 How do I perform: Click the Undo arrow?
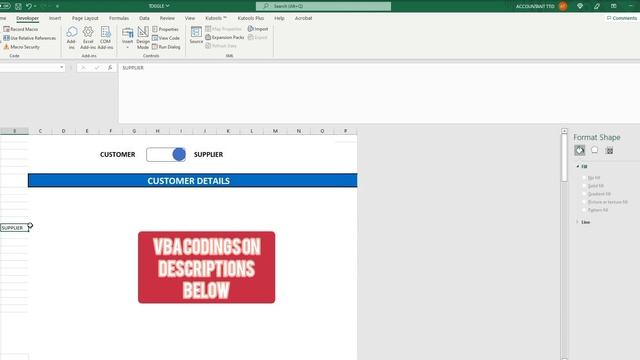(x=29, y=6)
